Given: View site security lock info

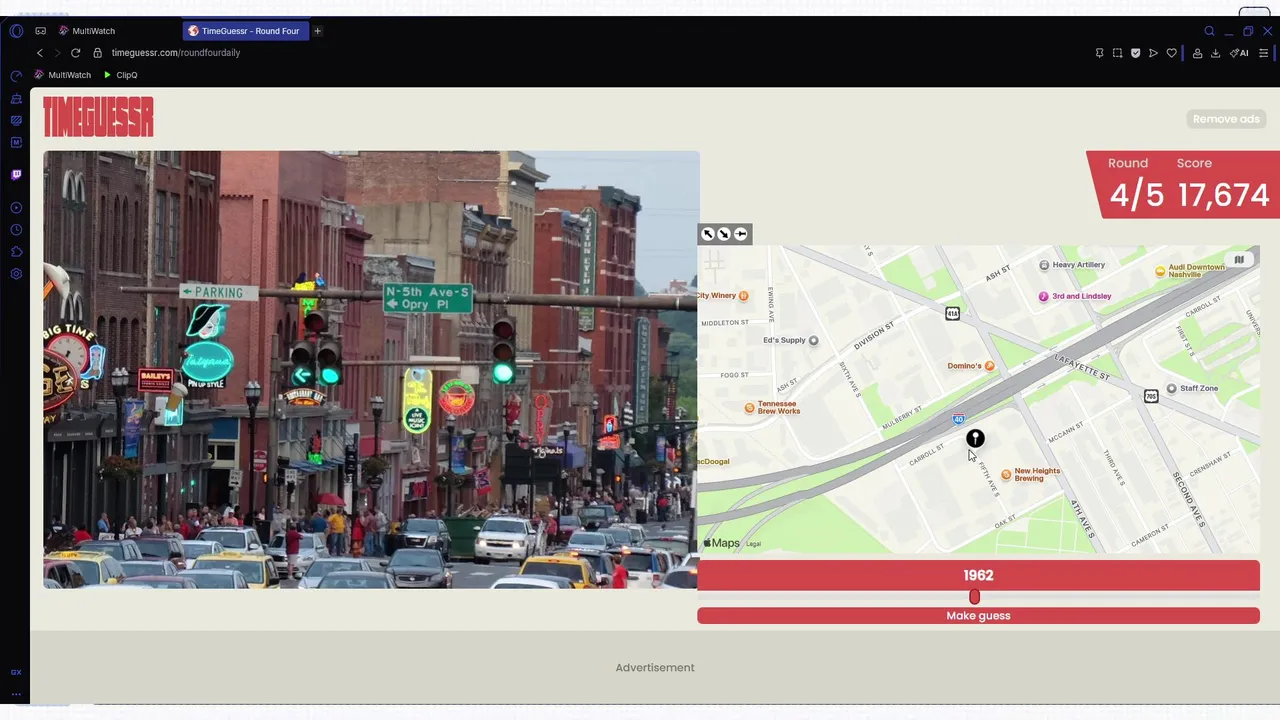Looking at the screenshot, I should pyautogui.click(x=97, y=53).
